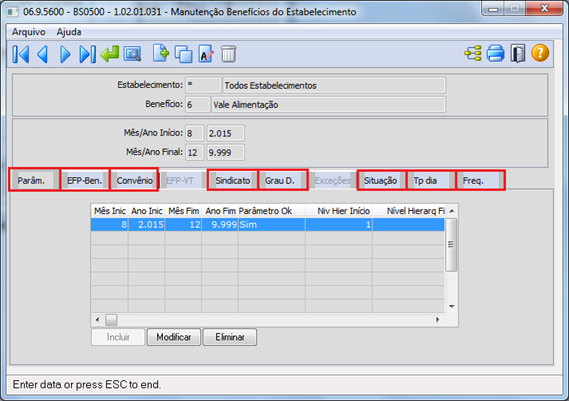Click the horizontal scrollbar thumb
Image resolution: width=569 pixels, height=401 pixels.
(111, 320)
